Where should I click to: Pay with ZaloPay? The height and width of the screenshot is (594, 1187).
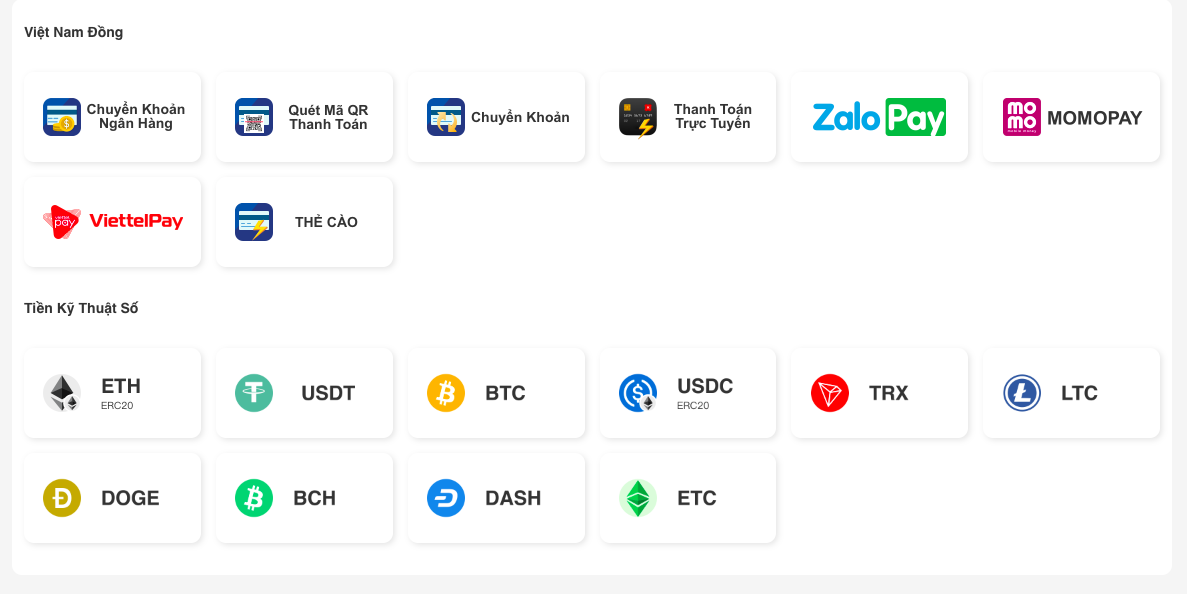[x=879, y=117]
